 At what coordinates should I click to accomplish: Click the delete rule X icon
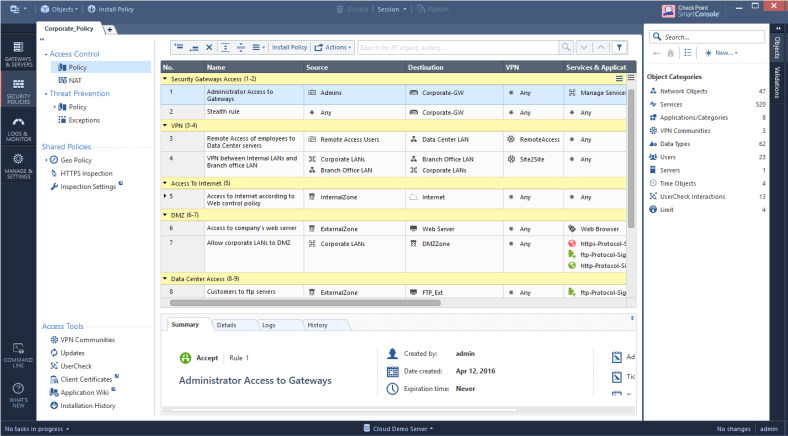pyautogui.click(x=209, y=47)
